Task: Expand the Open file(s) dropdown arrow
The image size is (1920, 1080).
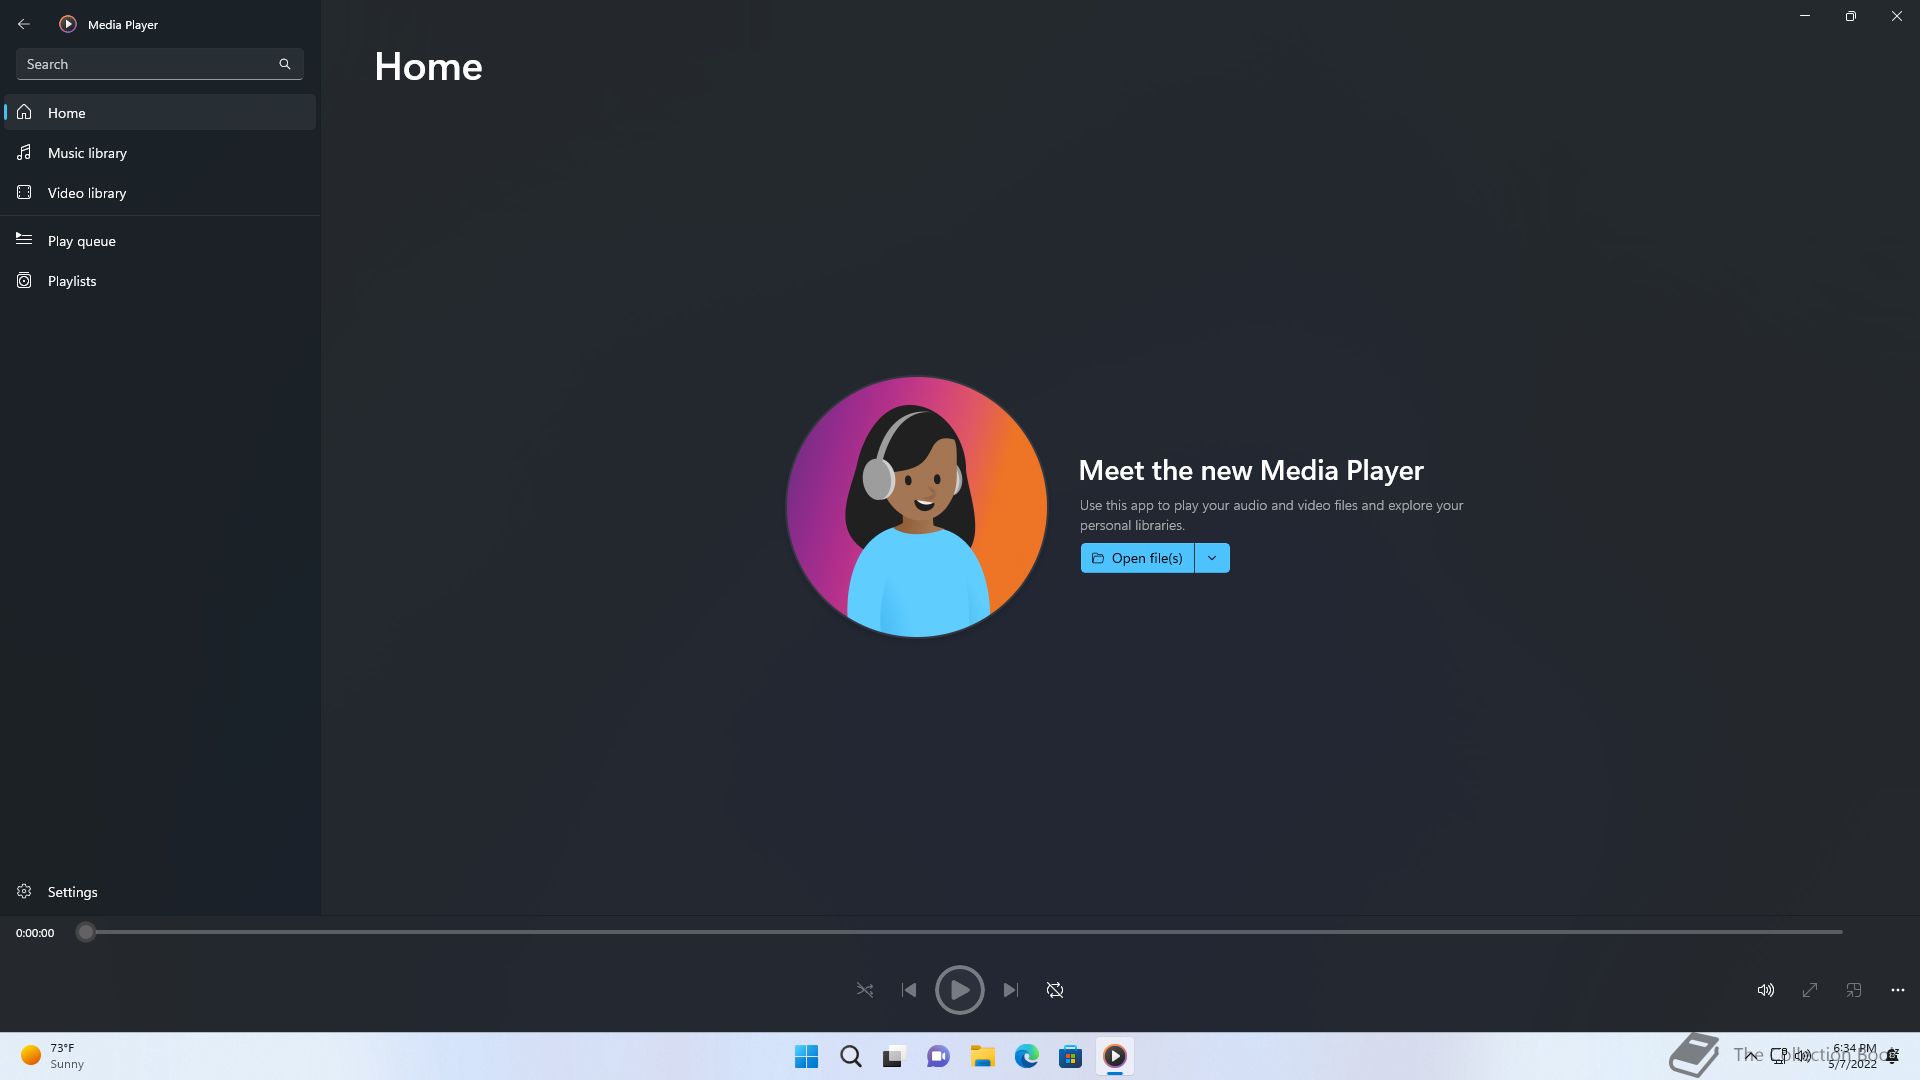Action: (1212, 558)
